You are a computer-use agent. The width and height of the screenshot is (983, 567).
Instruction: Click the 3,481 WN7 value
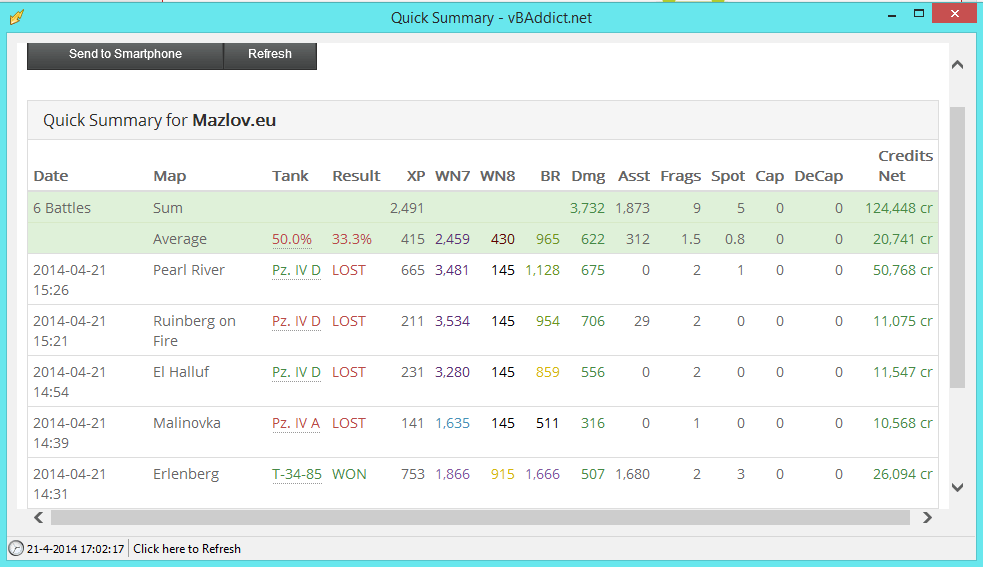click(x=452, y=270)
